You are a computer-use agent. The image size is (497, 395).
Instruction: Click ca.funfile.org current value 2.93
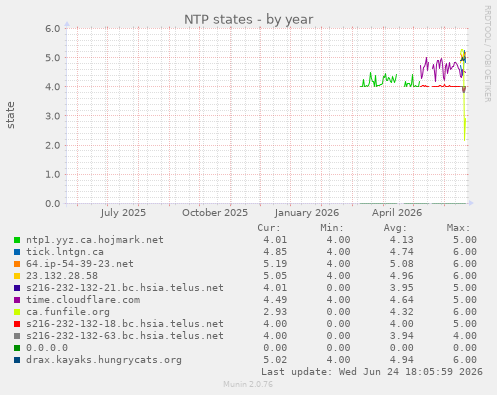pos(275,312)
